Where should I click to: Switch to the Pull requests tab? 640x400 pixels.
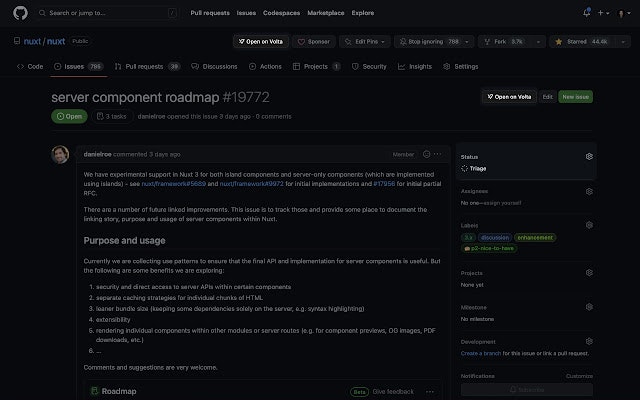[x=147, y=67]
